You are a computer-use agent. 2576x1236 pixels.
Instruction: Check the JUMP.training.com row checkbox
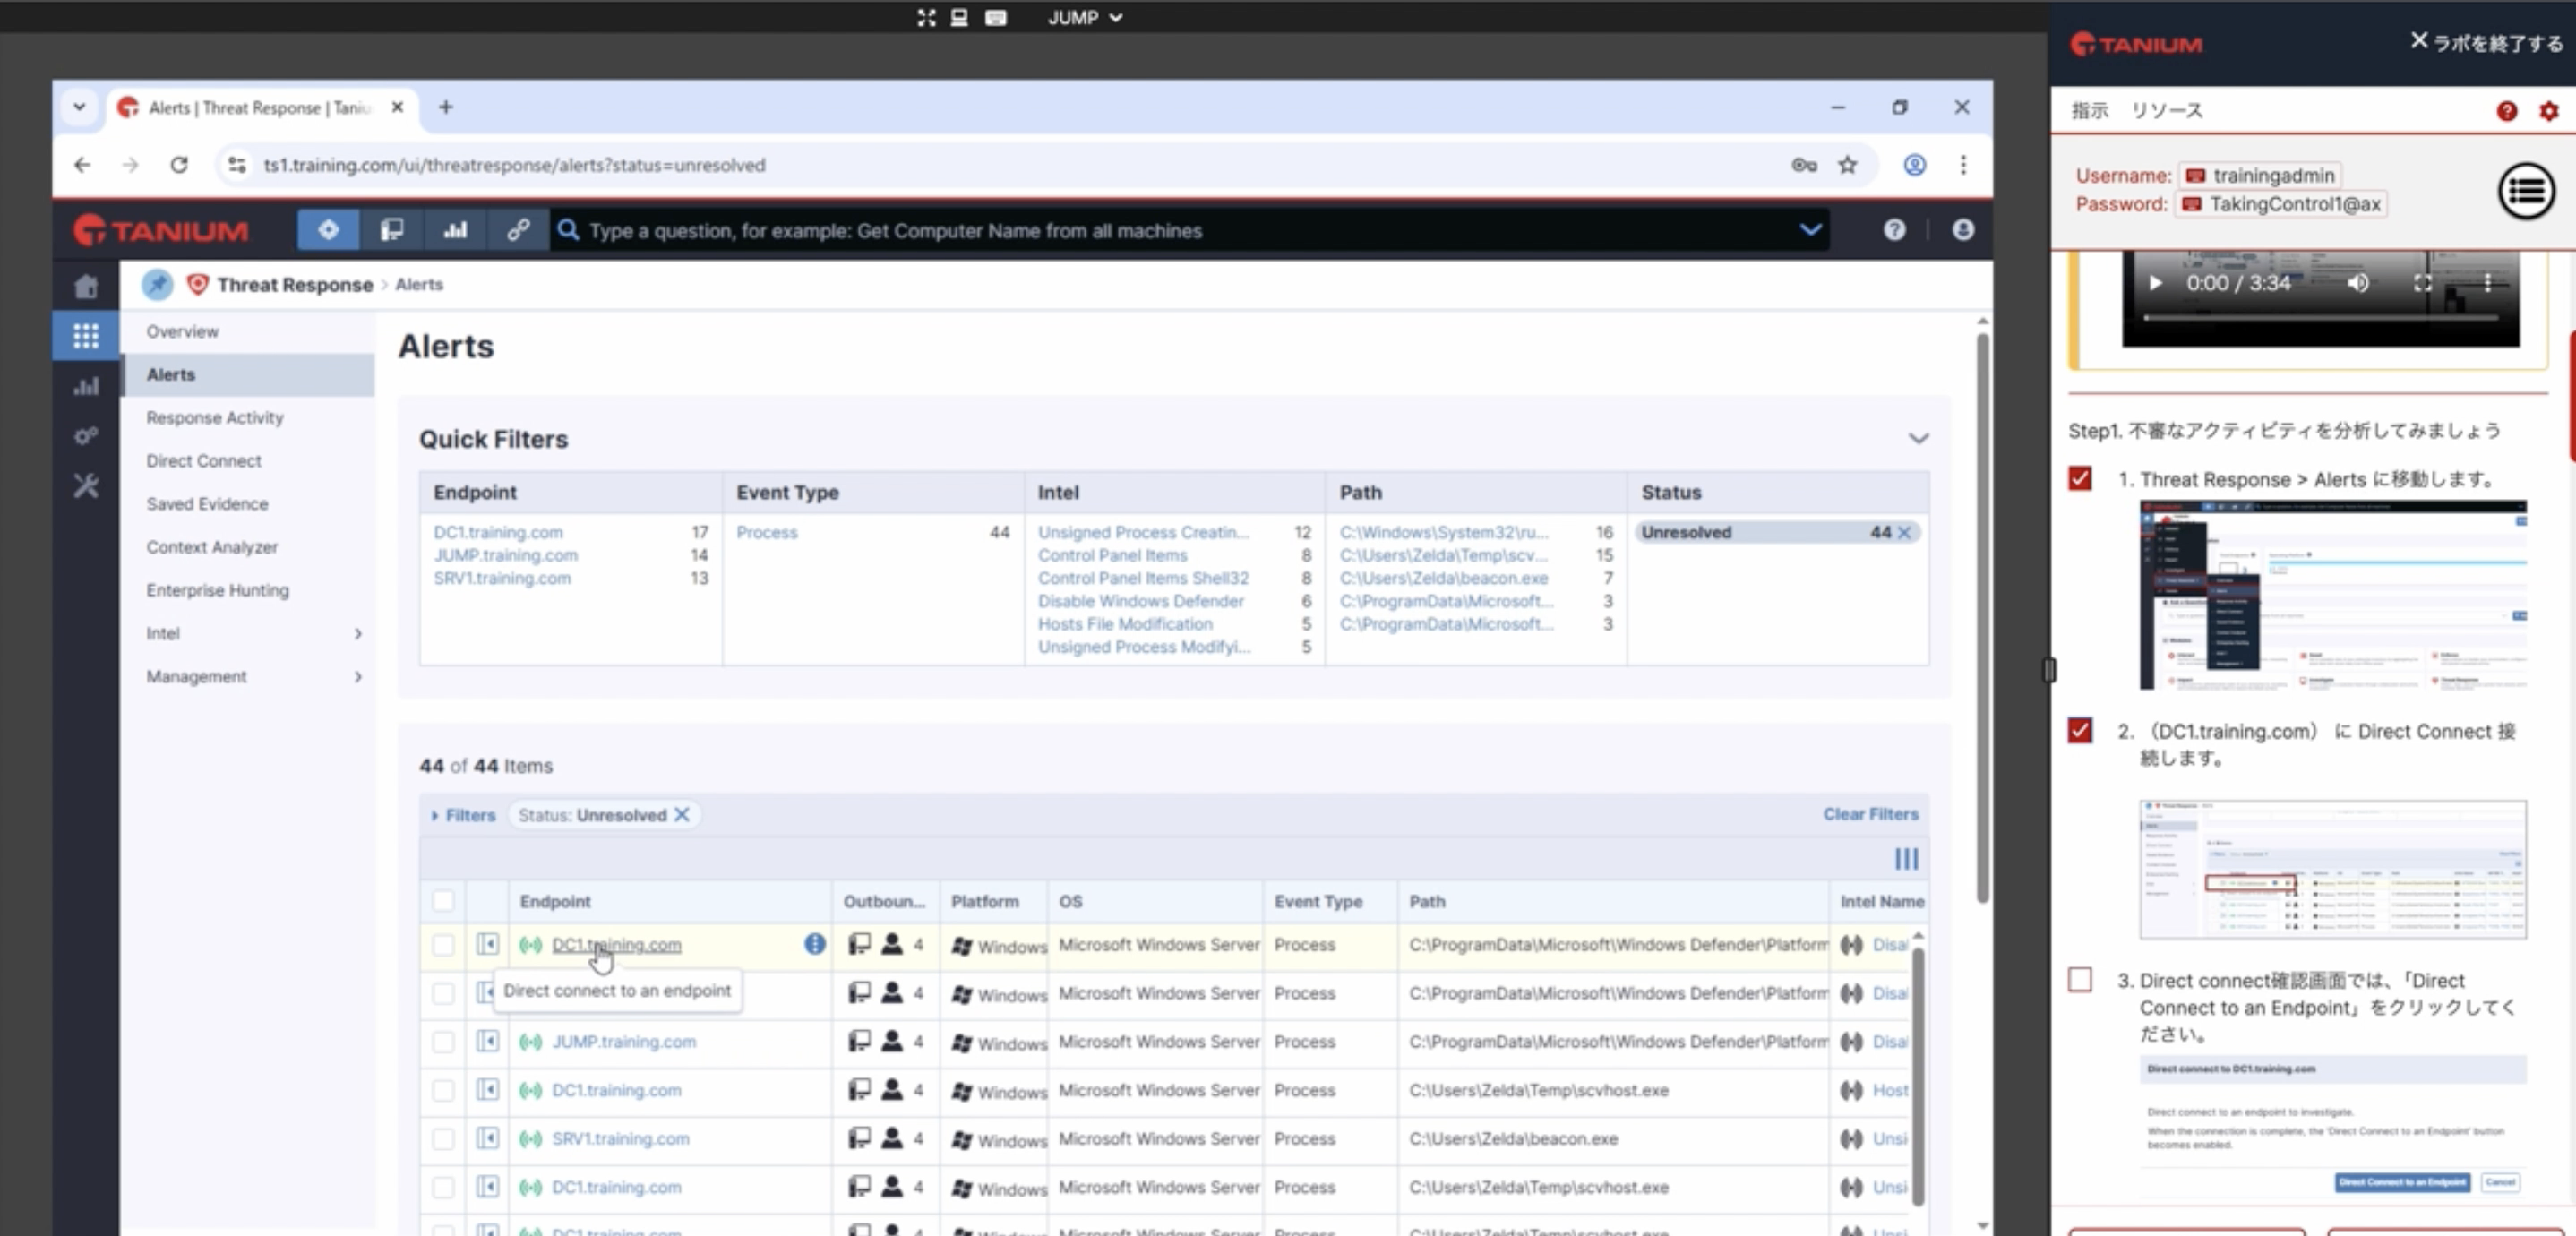[443, 1042]
